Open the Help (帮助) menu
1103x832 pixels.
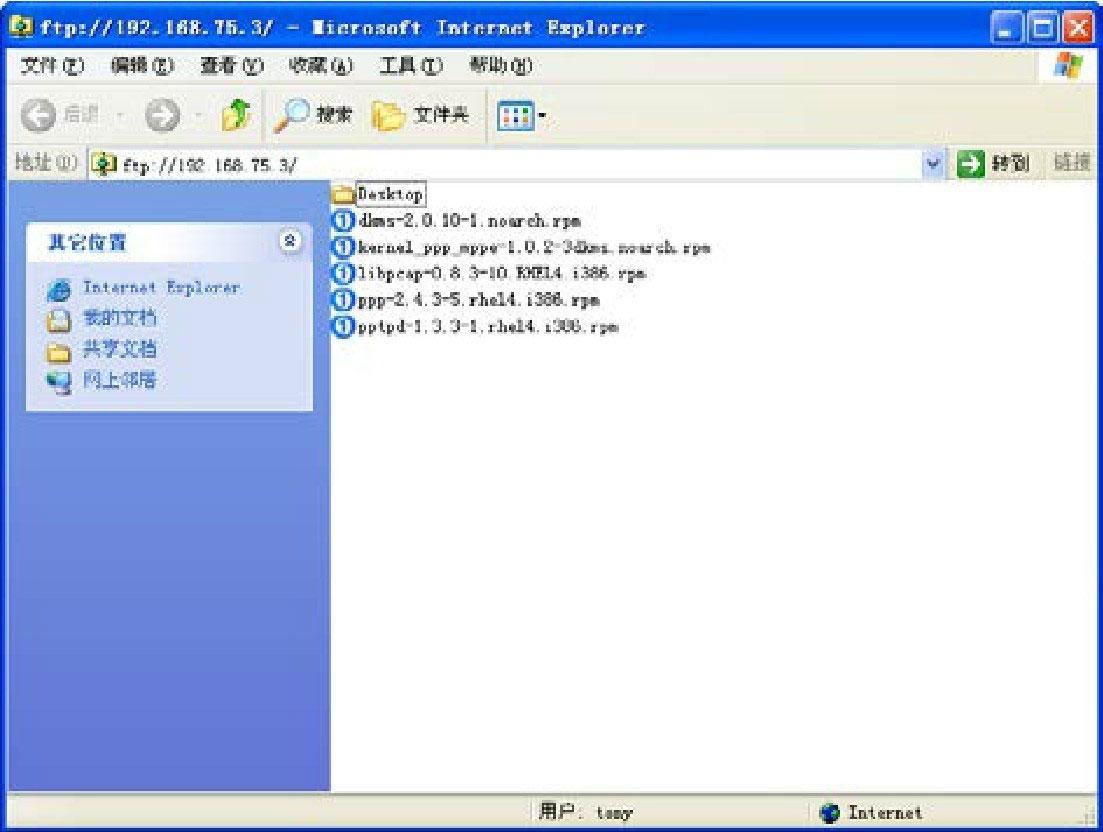501,66
